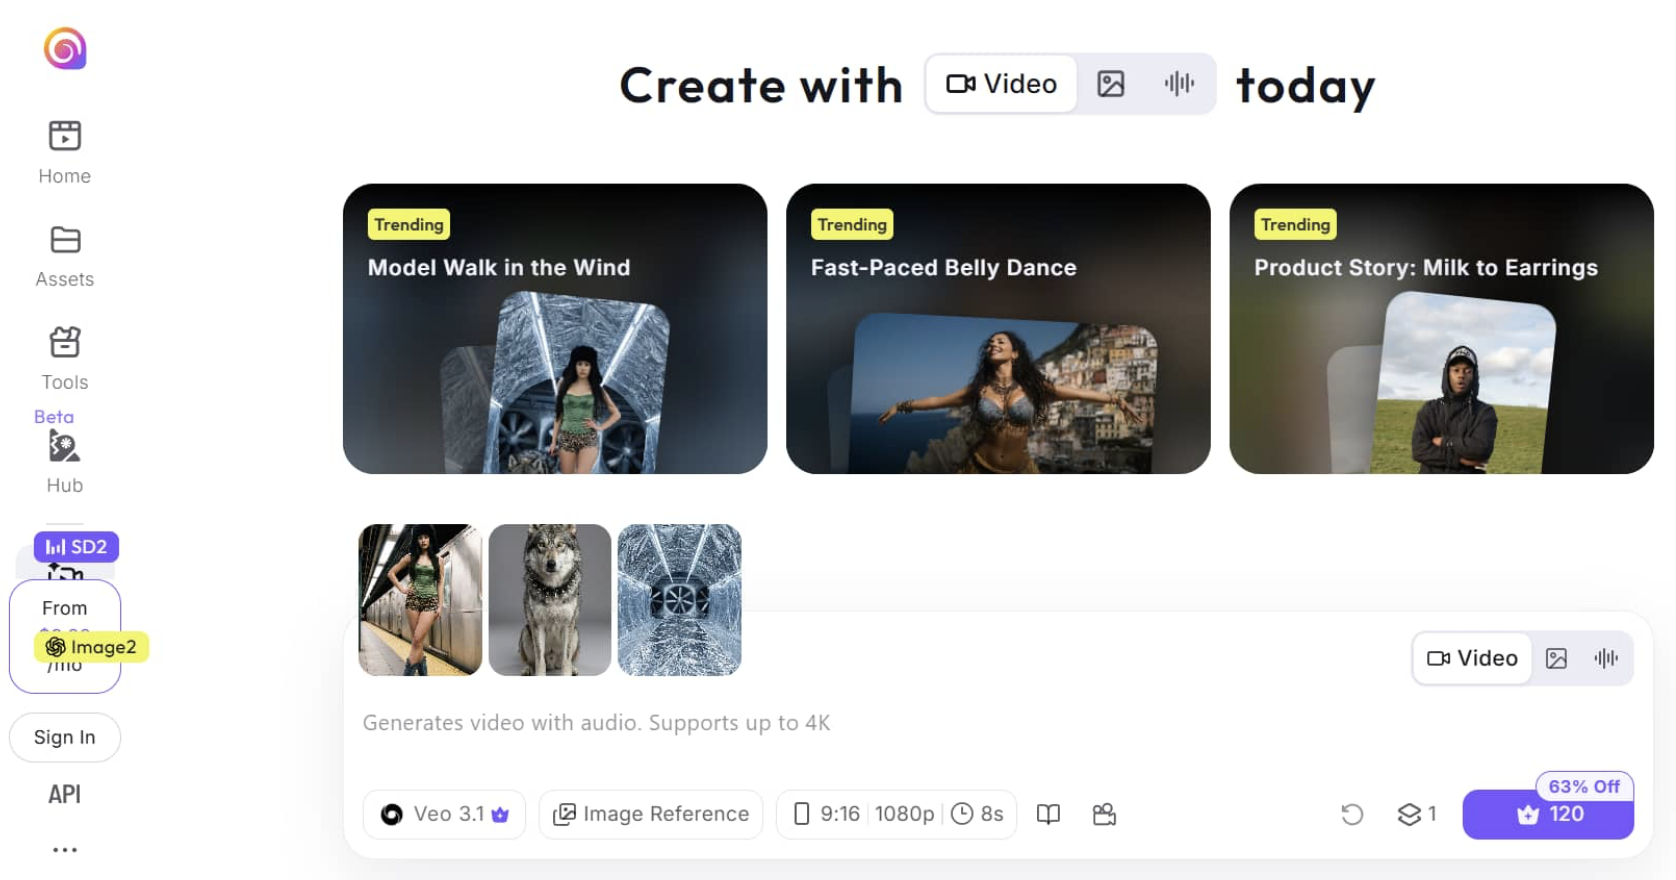
Task: Change the 1080p resolution setting
Action: [x=905, y=814]
